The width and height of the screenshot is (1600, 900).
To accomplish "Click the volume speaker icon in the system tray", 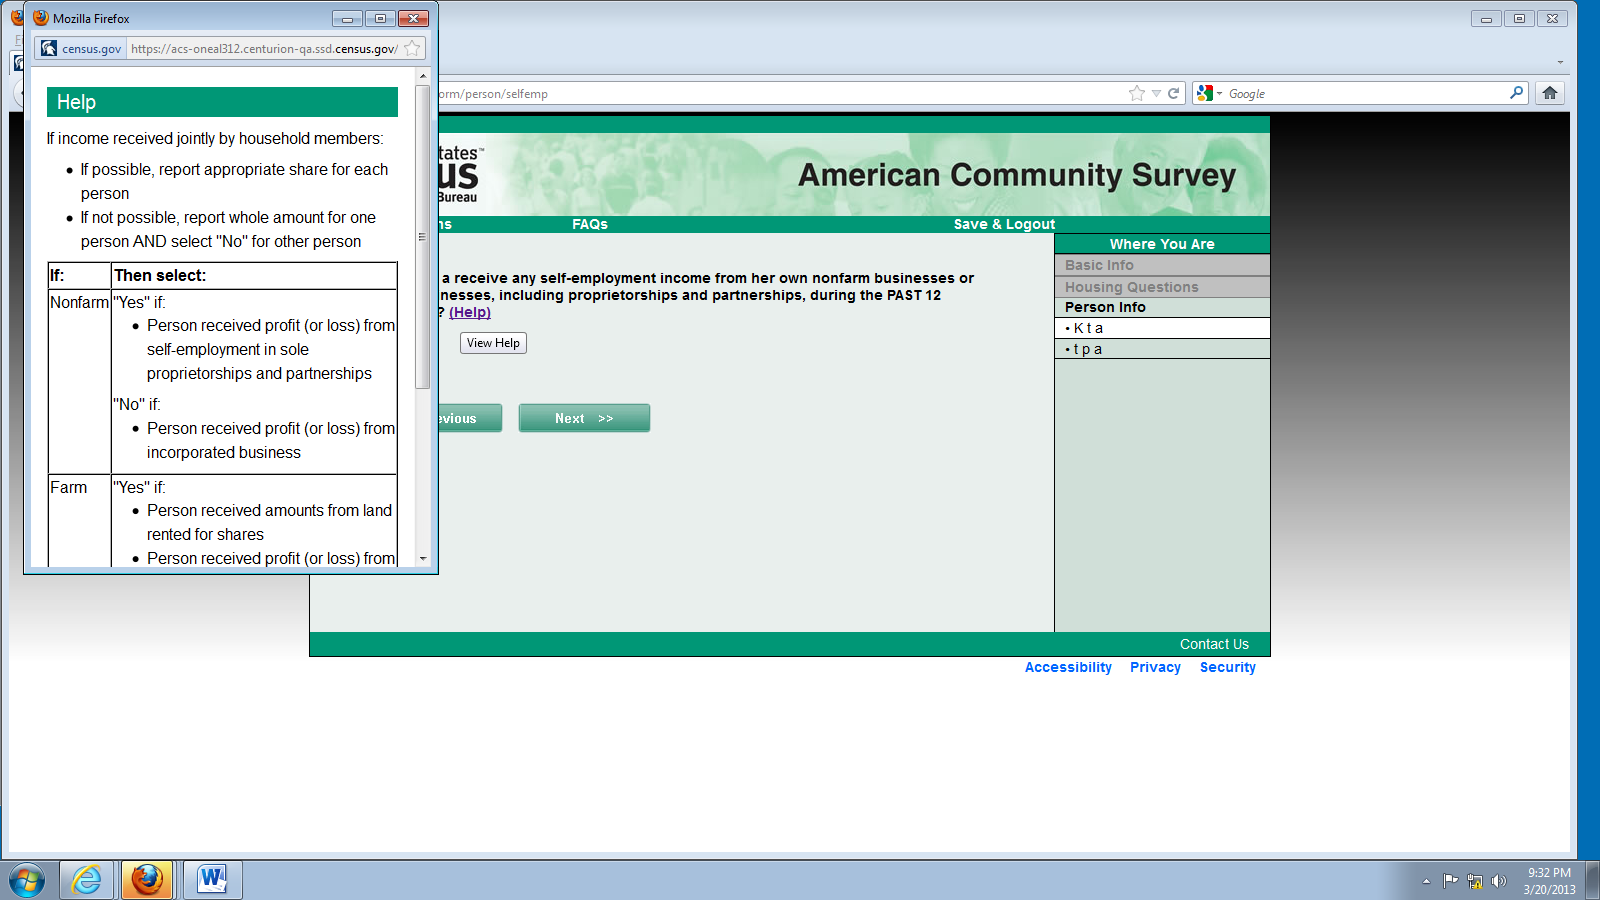I will [1498, 881].
